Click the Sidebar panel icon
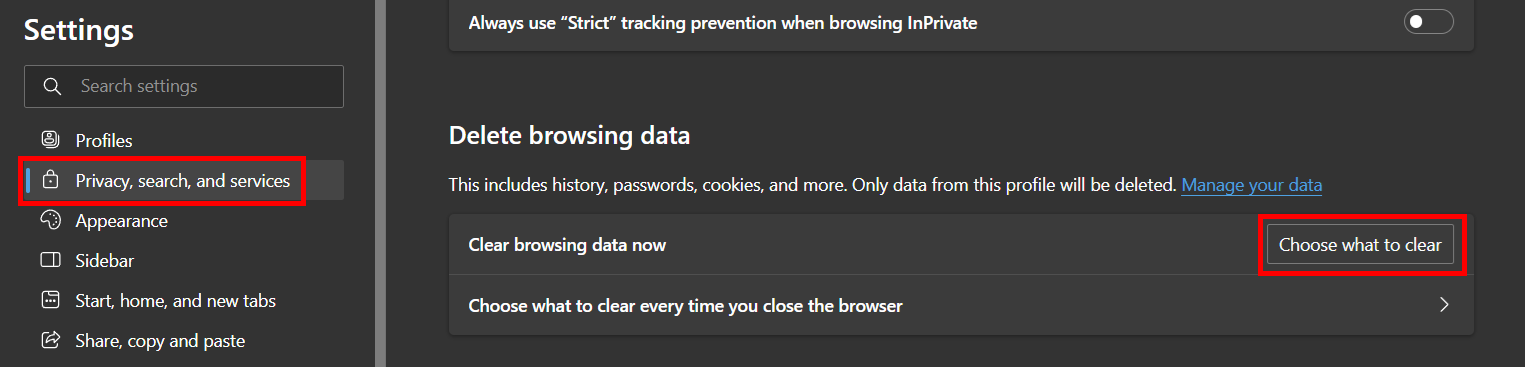 tap(50, 260)
